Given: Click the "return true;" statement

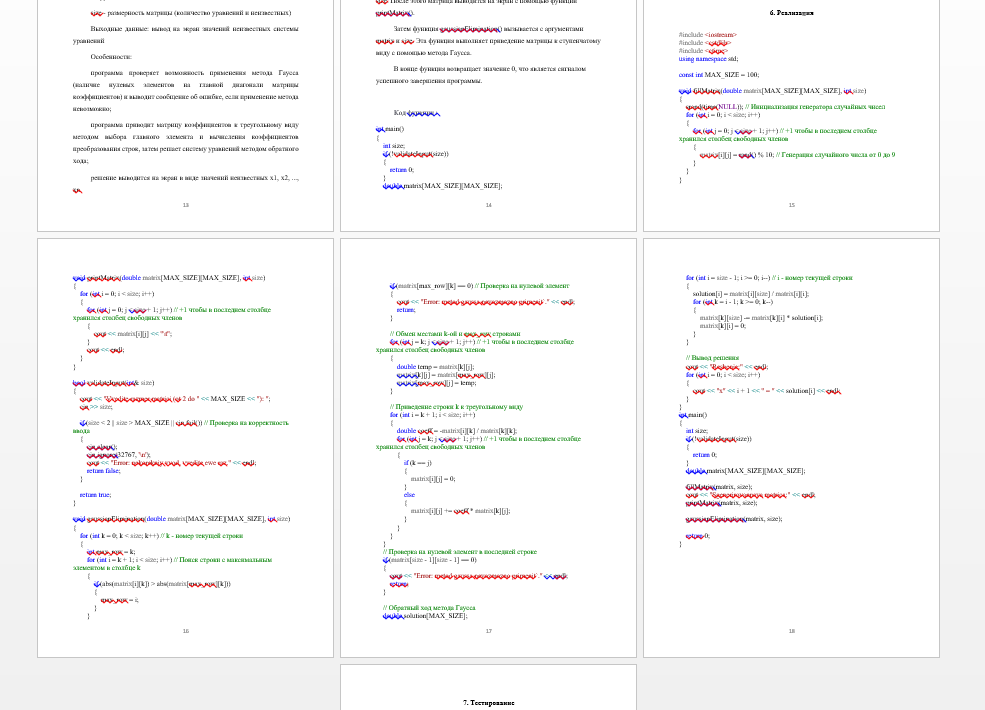Looking at the screenshot, I should [95, 495].
